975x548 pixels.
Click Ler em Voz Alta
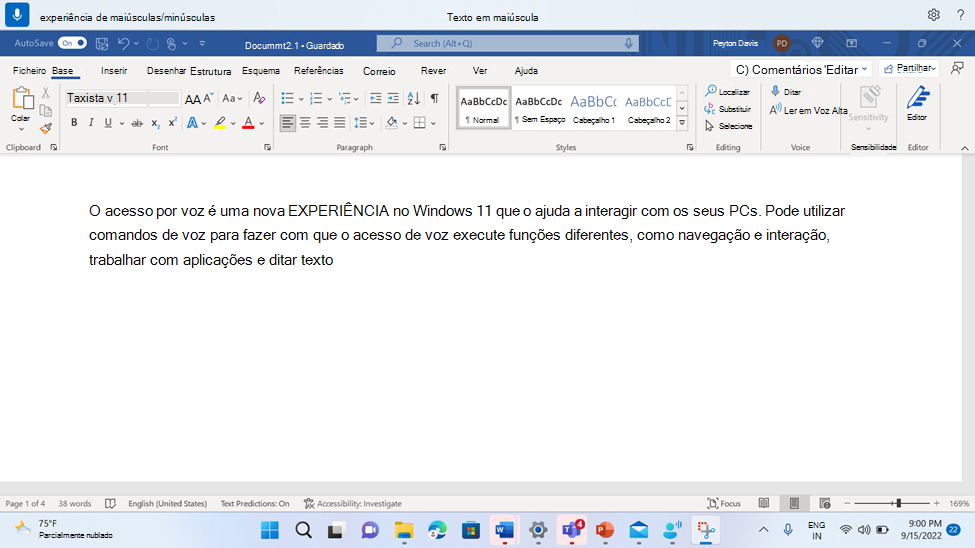click(x=808, y=110)
